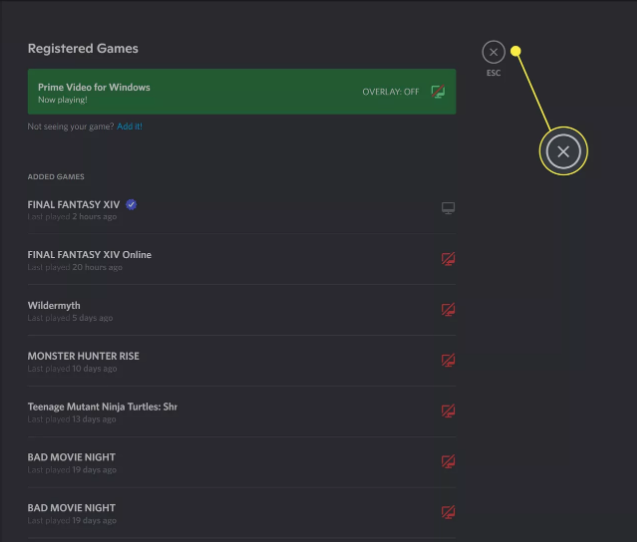Click the enlarged X close callout icon
The height and width of the screenshot is (542, 637).
[x=563, y=151]
